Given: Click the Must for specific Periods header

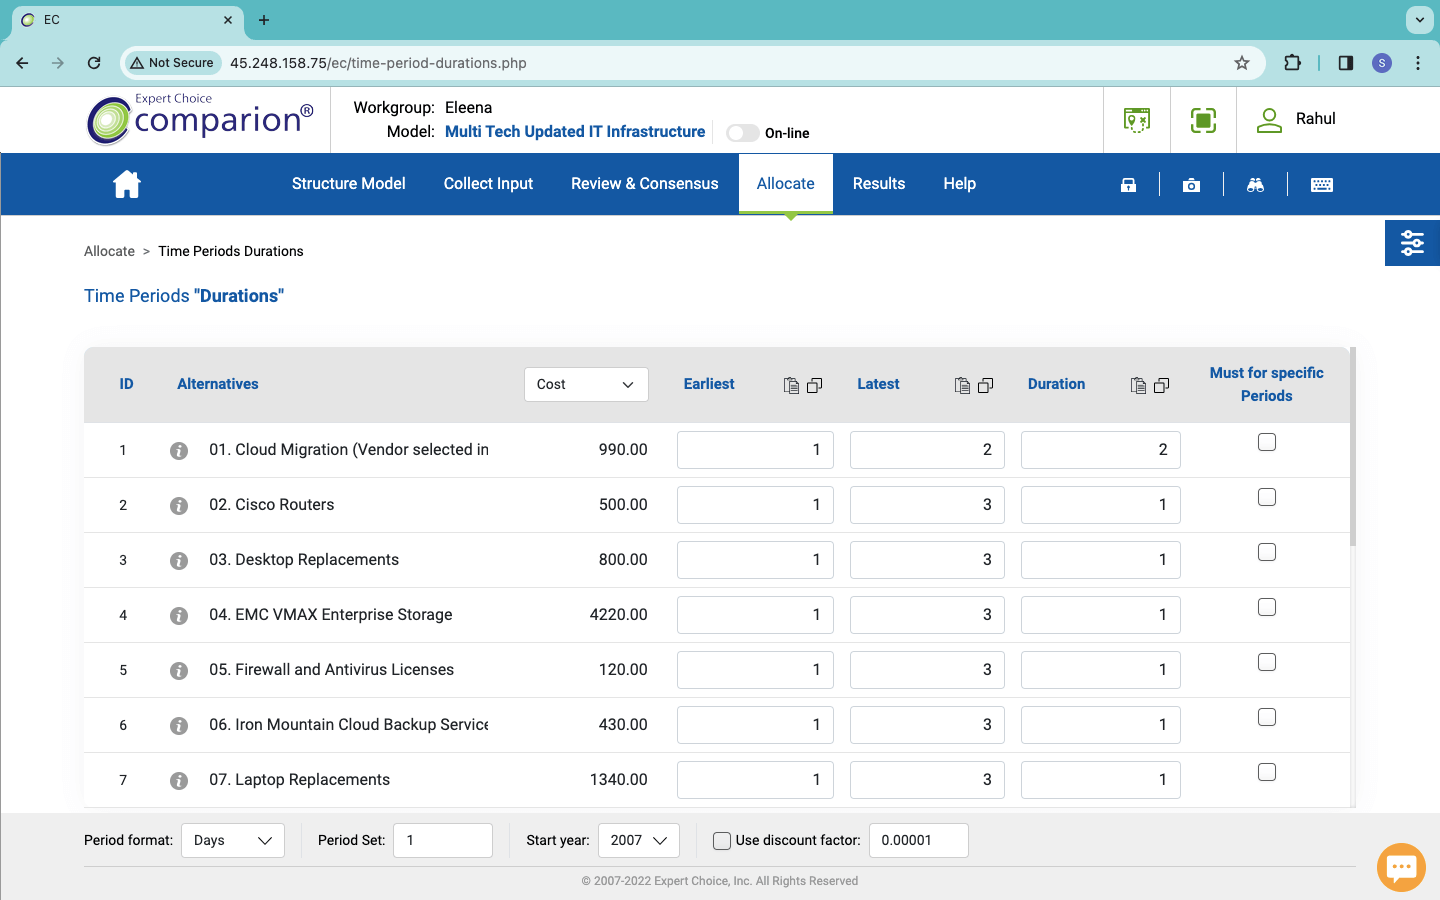Looking at the screenshot, I should pos(1267,384).
